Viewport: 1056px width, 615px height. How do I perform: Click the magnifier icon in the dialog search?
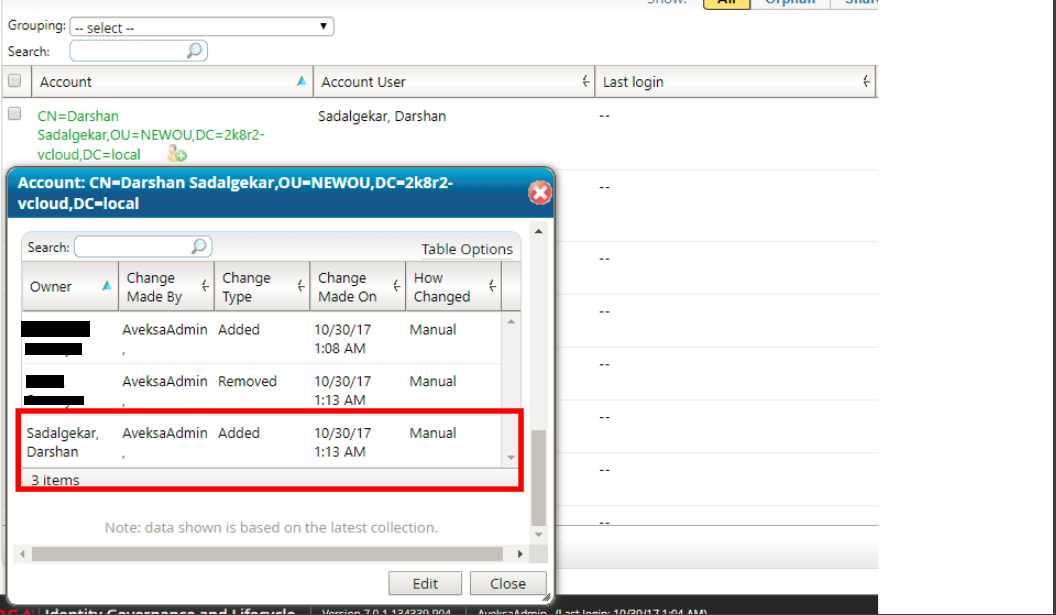[199, 247]
